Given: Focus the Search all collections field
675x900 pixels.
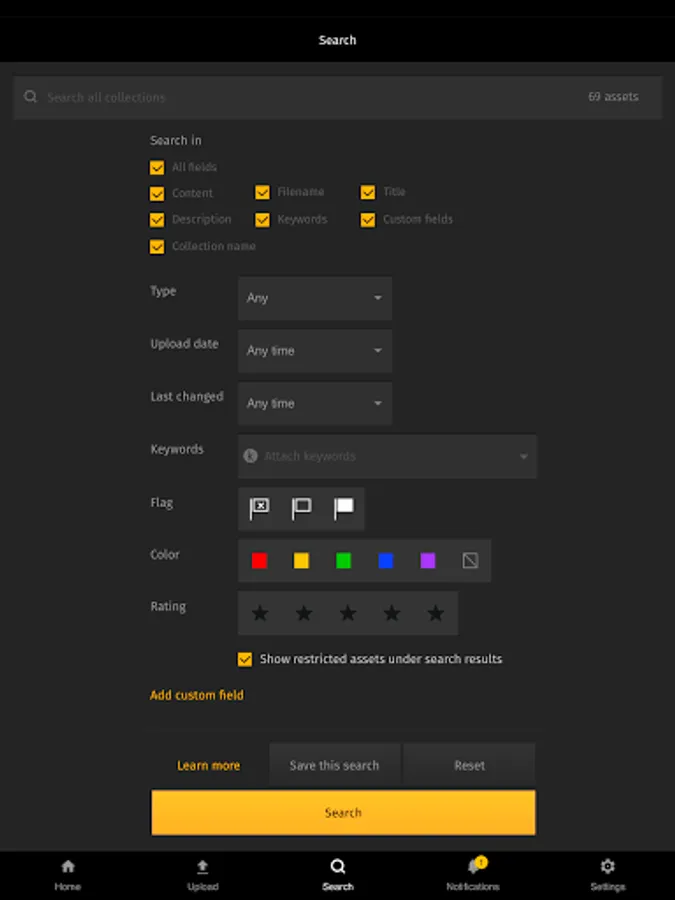Looking at the screenshot, I should click(338, 97).
